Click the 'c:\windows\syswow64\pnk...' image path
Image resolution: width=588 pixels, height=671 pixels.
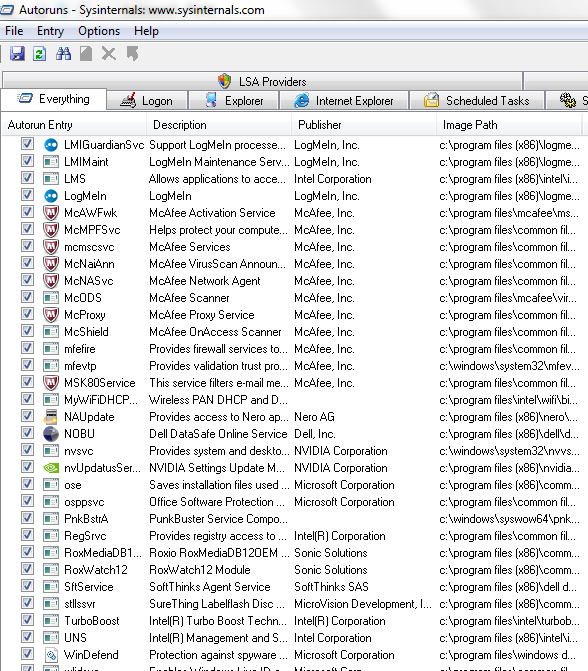pos(509,519)
